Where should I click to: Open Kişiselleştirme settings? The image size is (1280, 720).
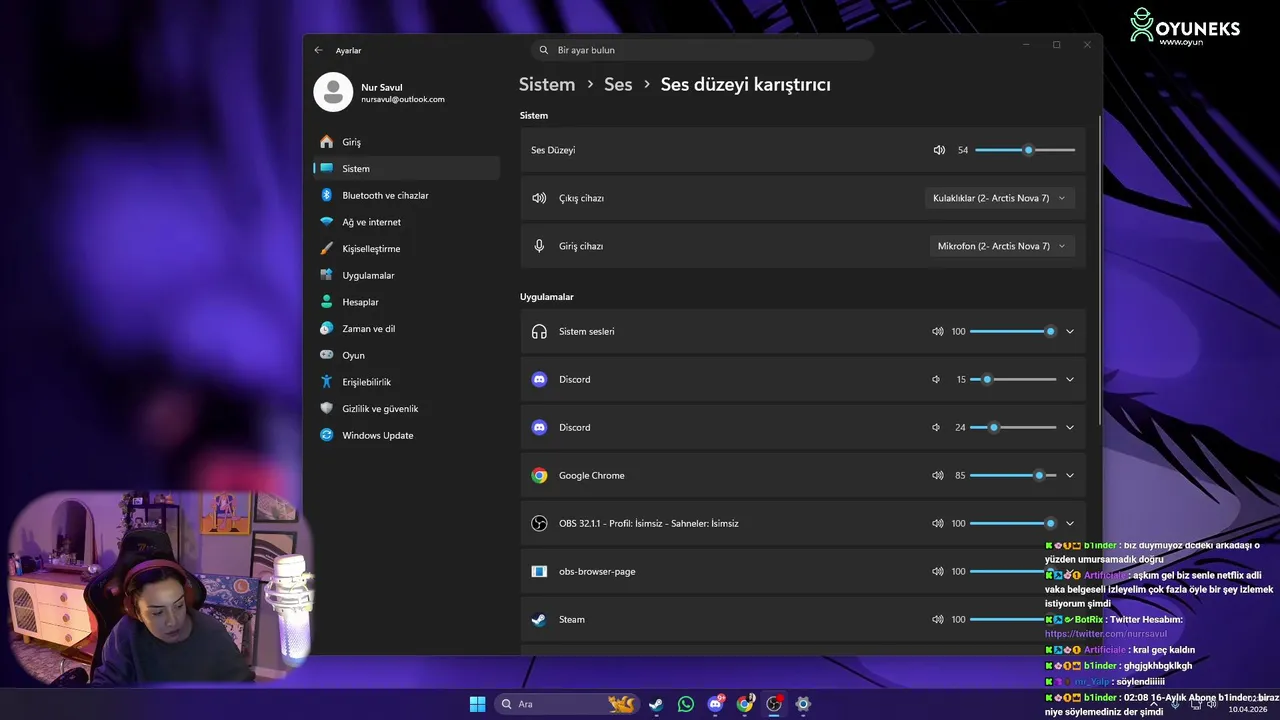point(407,248)
